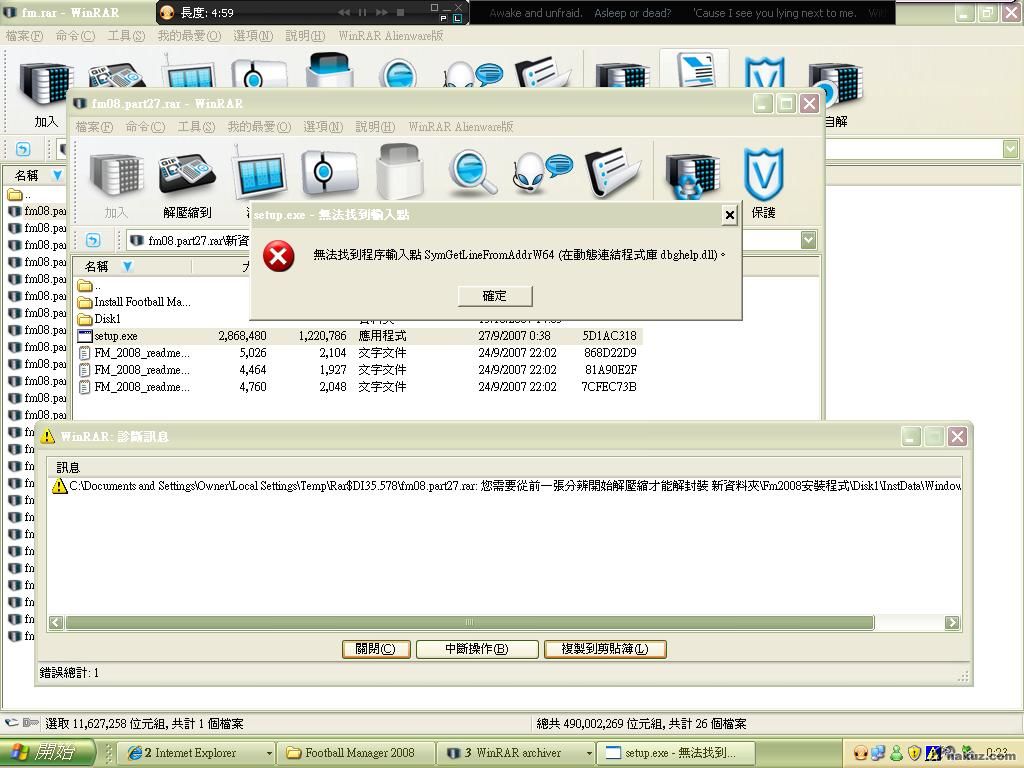Click the P button on the media player bar
This screenshot has width=1024, height=768.
tap(444, 18)
